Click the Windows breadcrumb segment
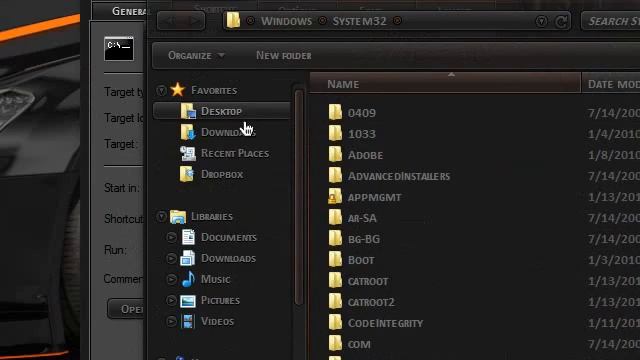The image size is (640, 360). coord(286,21)
